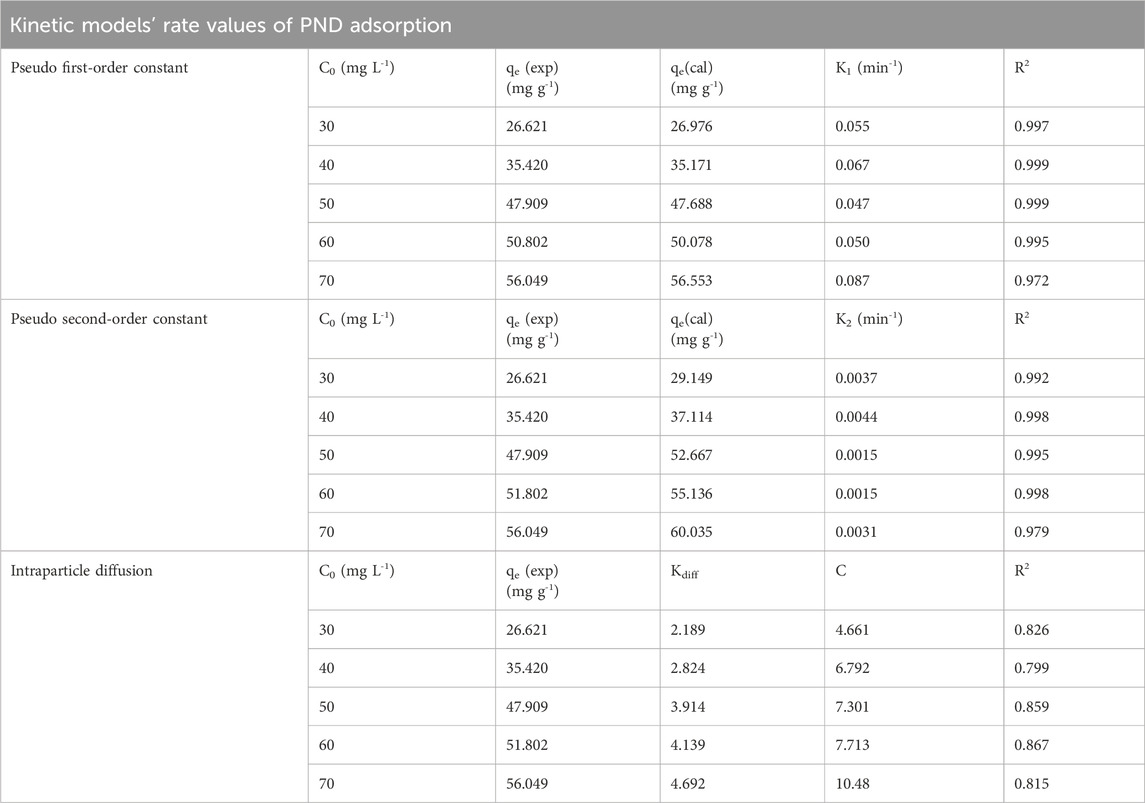Click the C value 6.792

click(853, 668)
